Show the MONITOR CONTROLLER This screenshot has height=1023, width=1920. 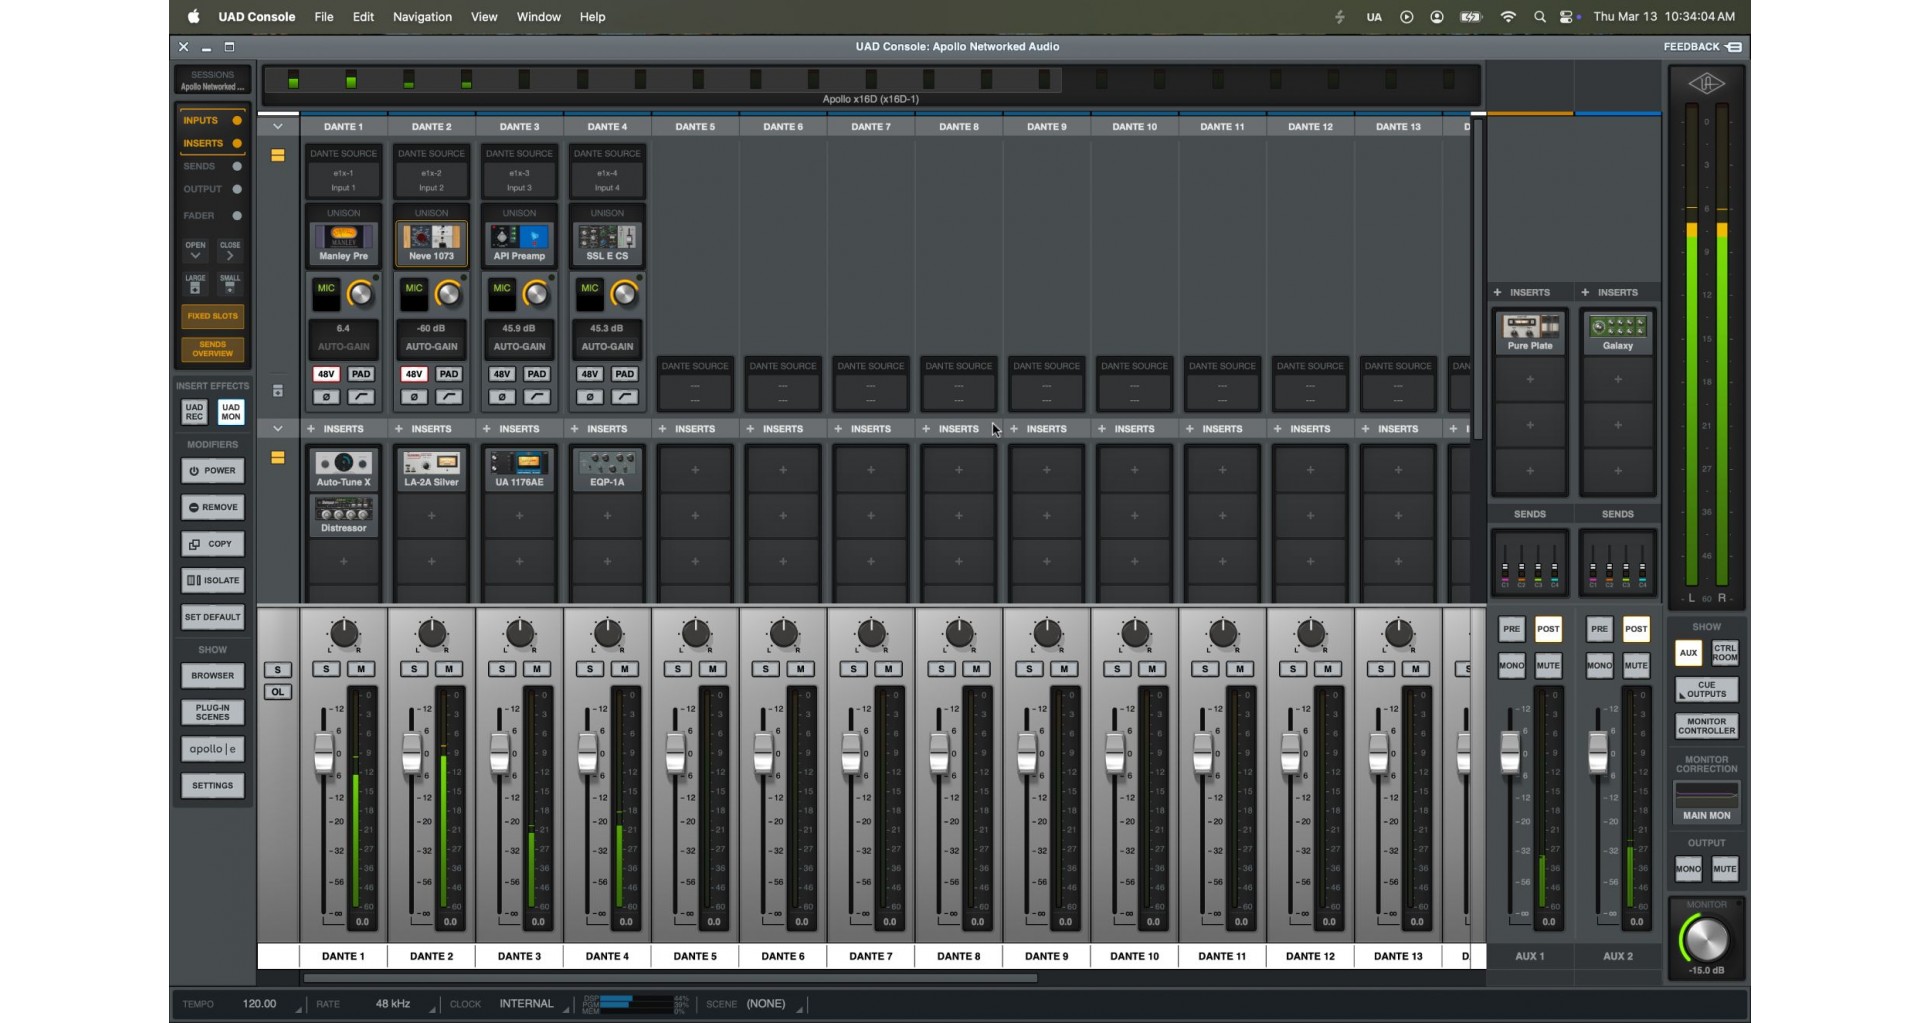point(1706,726)
